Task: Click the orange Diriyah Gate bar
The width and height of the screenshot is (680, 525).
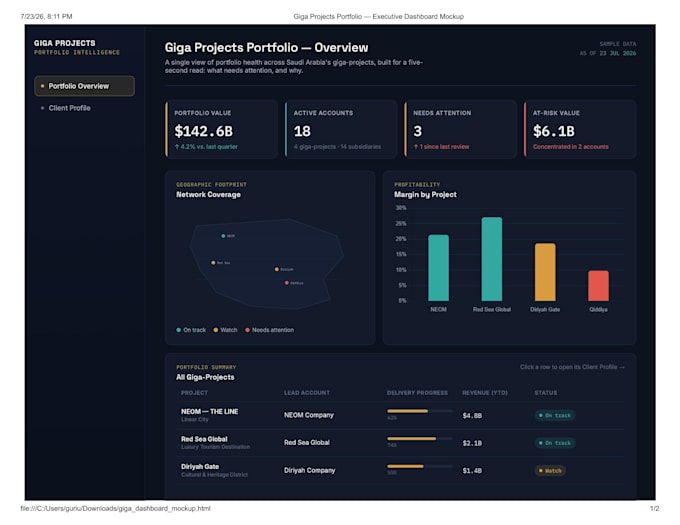Action: 545,272
